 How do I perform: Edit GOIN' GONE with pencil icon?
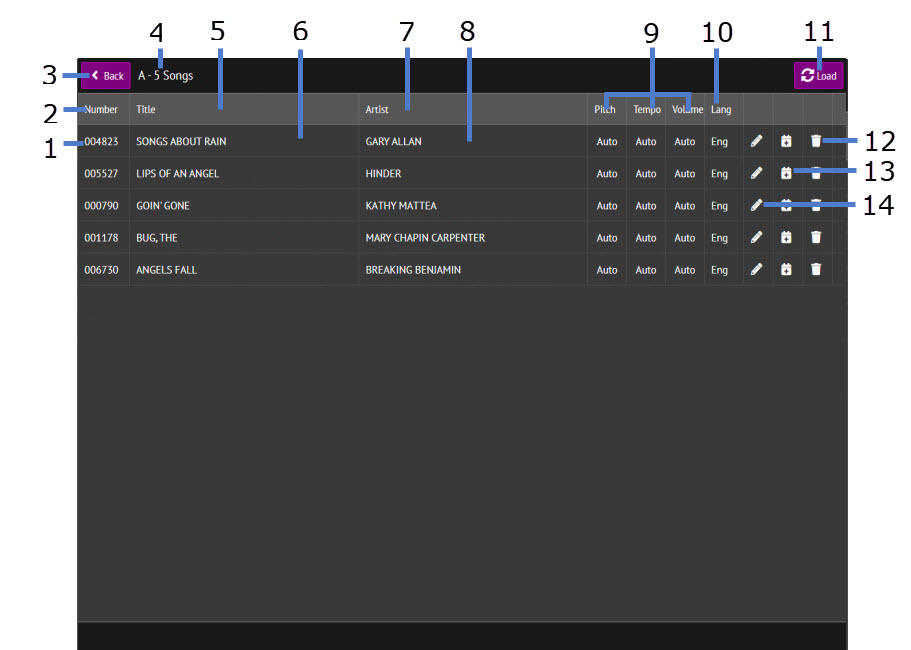(756, 206)
